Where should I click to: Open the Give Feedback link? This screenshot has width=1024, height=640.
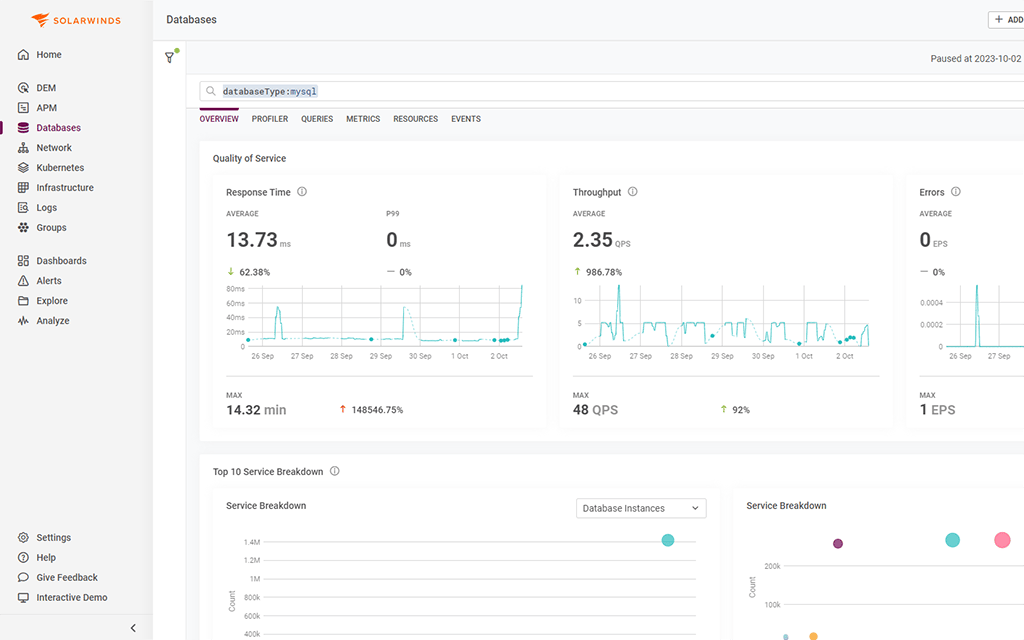click(x=60, y=577)
